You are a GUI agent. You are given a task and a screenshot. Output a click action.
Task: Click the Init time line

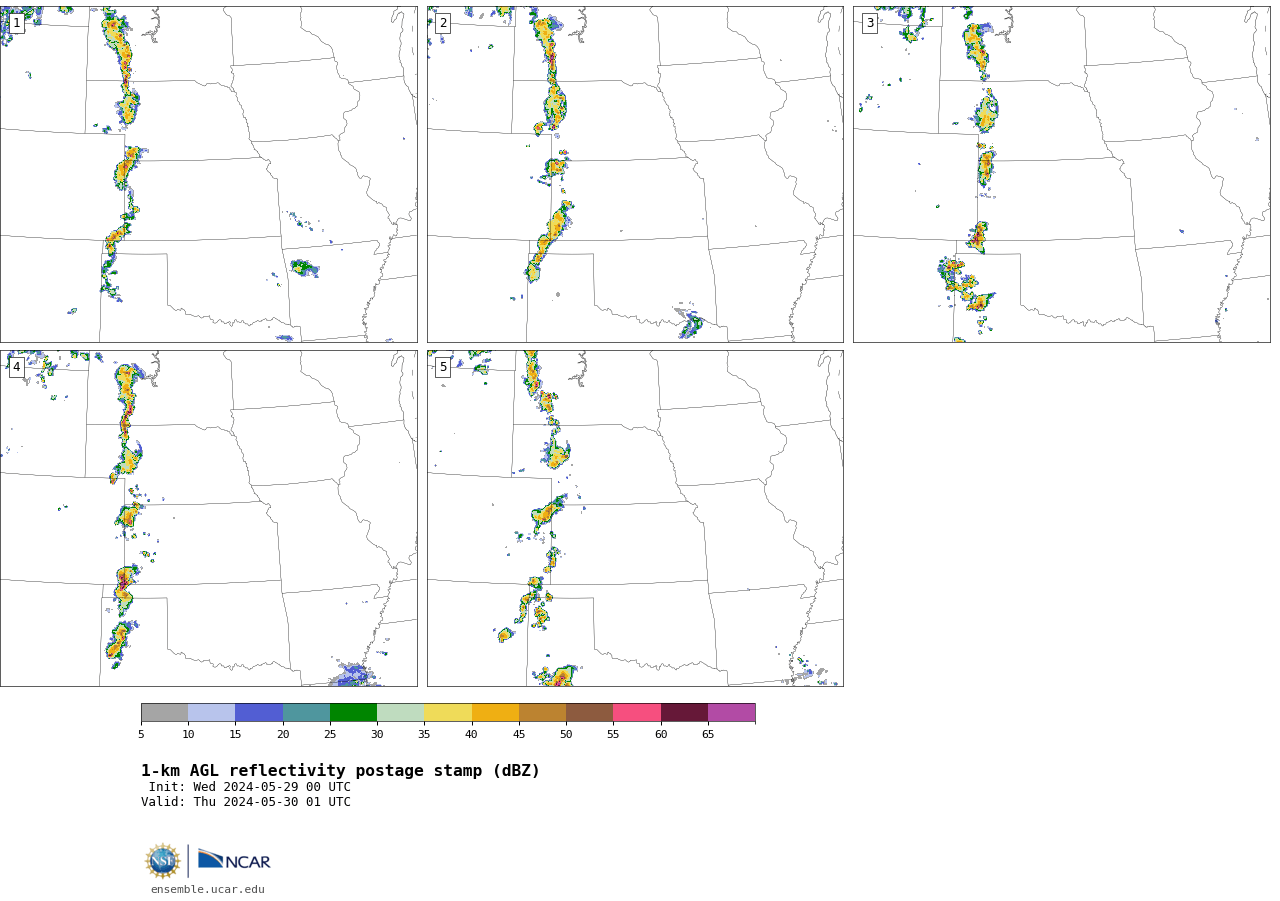click(x=250, y=787)
